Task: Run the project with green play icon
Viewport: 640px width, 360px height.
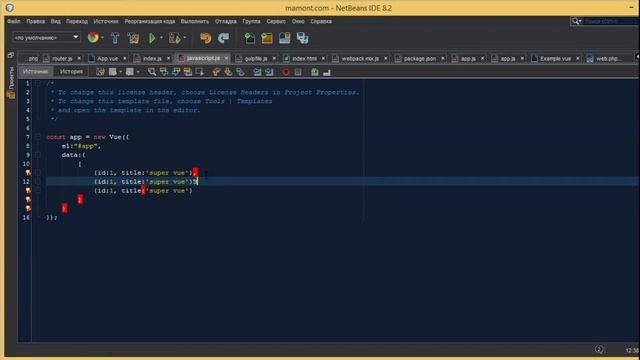Action: pyautogui.click(x=152, y=38)
